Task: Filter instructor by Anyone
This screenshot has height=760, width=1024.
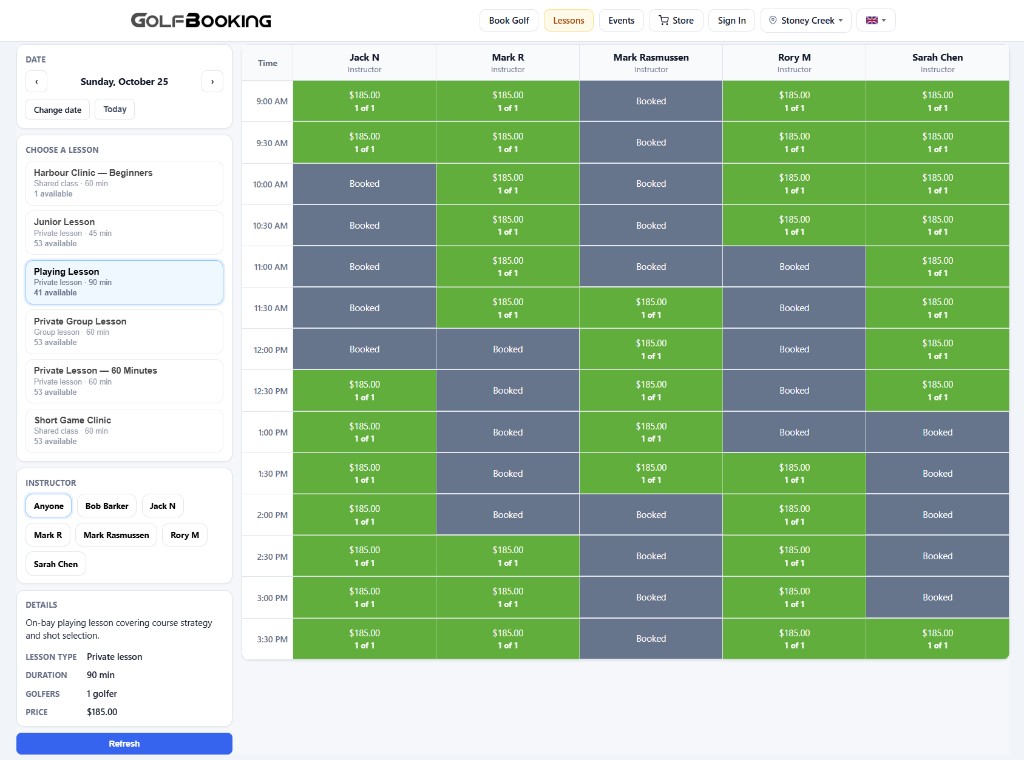Action: click(x=48, y=506)
